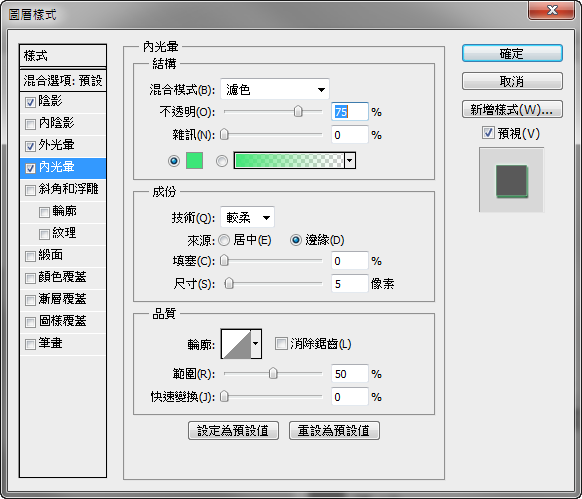Close the 圖層樣式 dialog window
Screen dimensions: 582x499
coord(552,10)
